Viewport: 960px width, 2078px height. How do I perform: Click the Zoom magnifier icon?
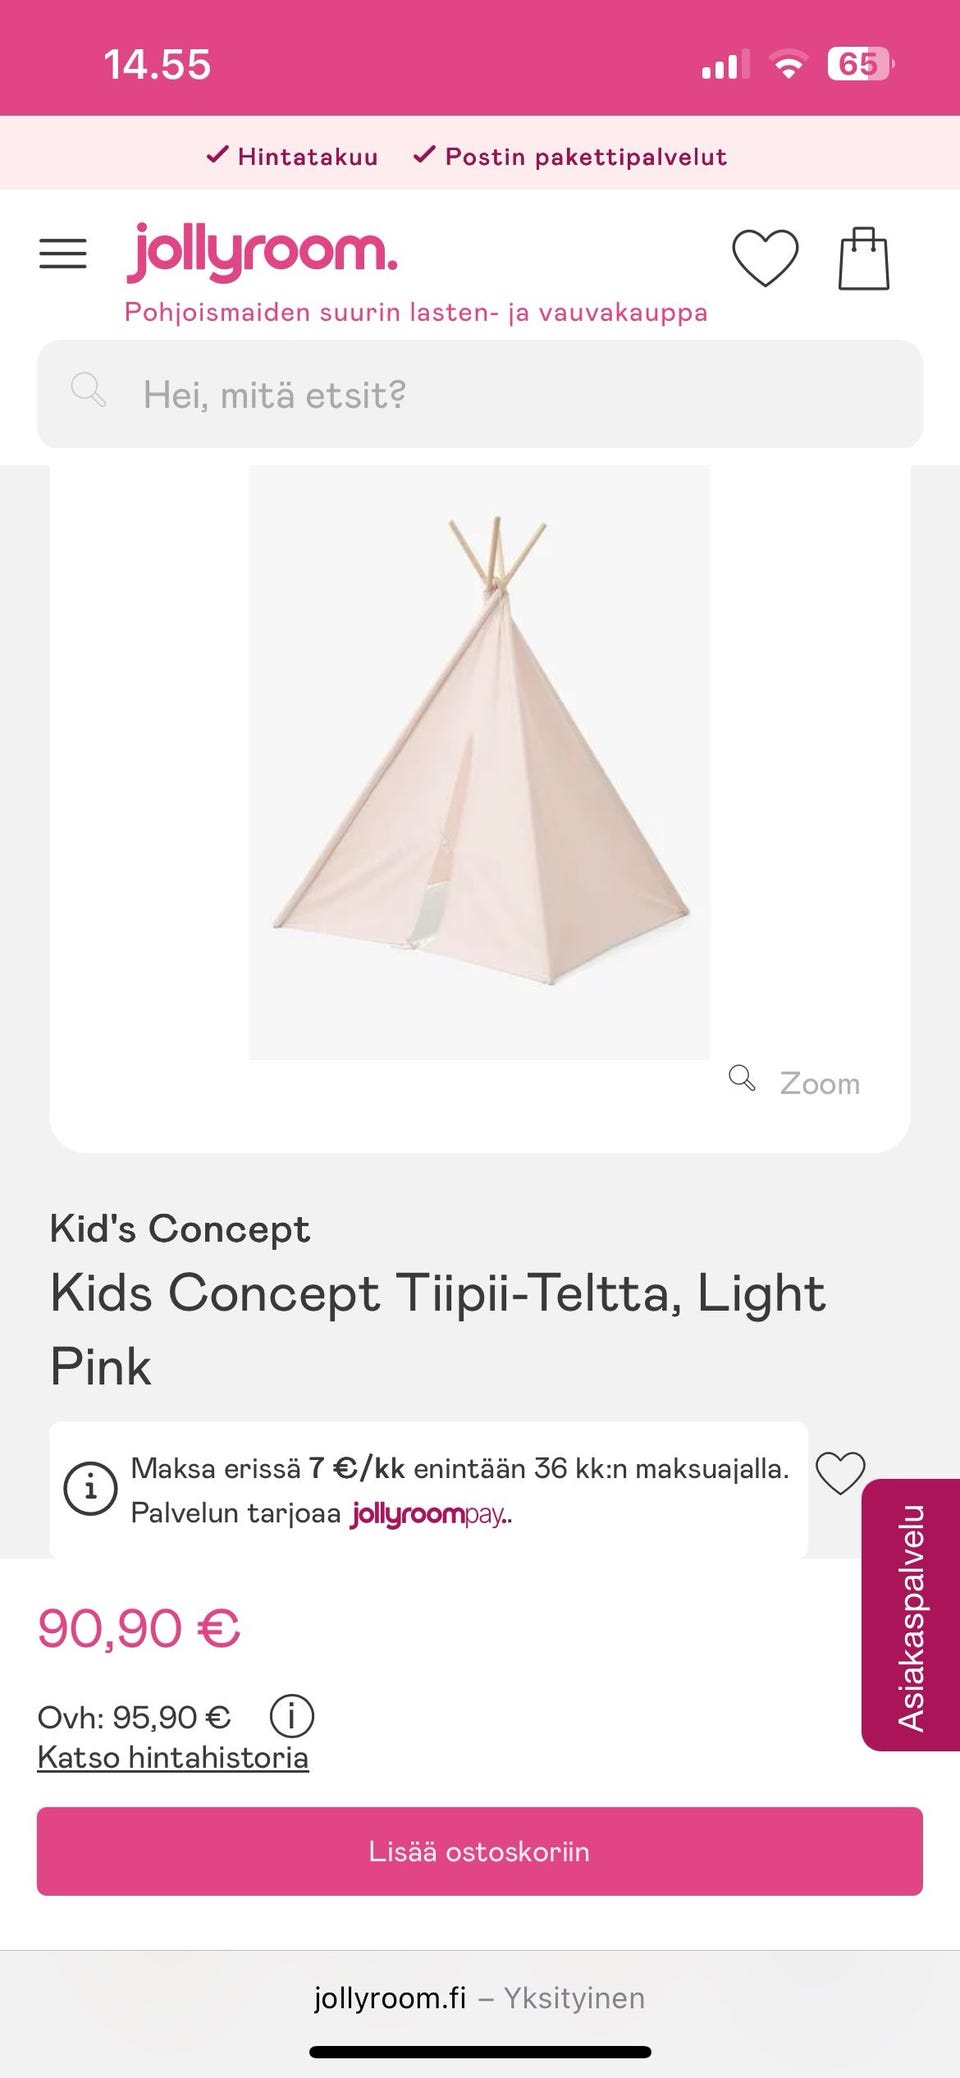(x=742, y=1078)
